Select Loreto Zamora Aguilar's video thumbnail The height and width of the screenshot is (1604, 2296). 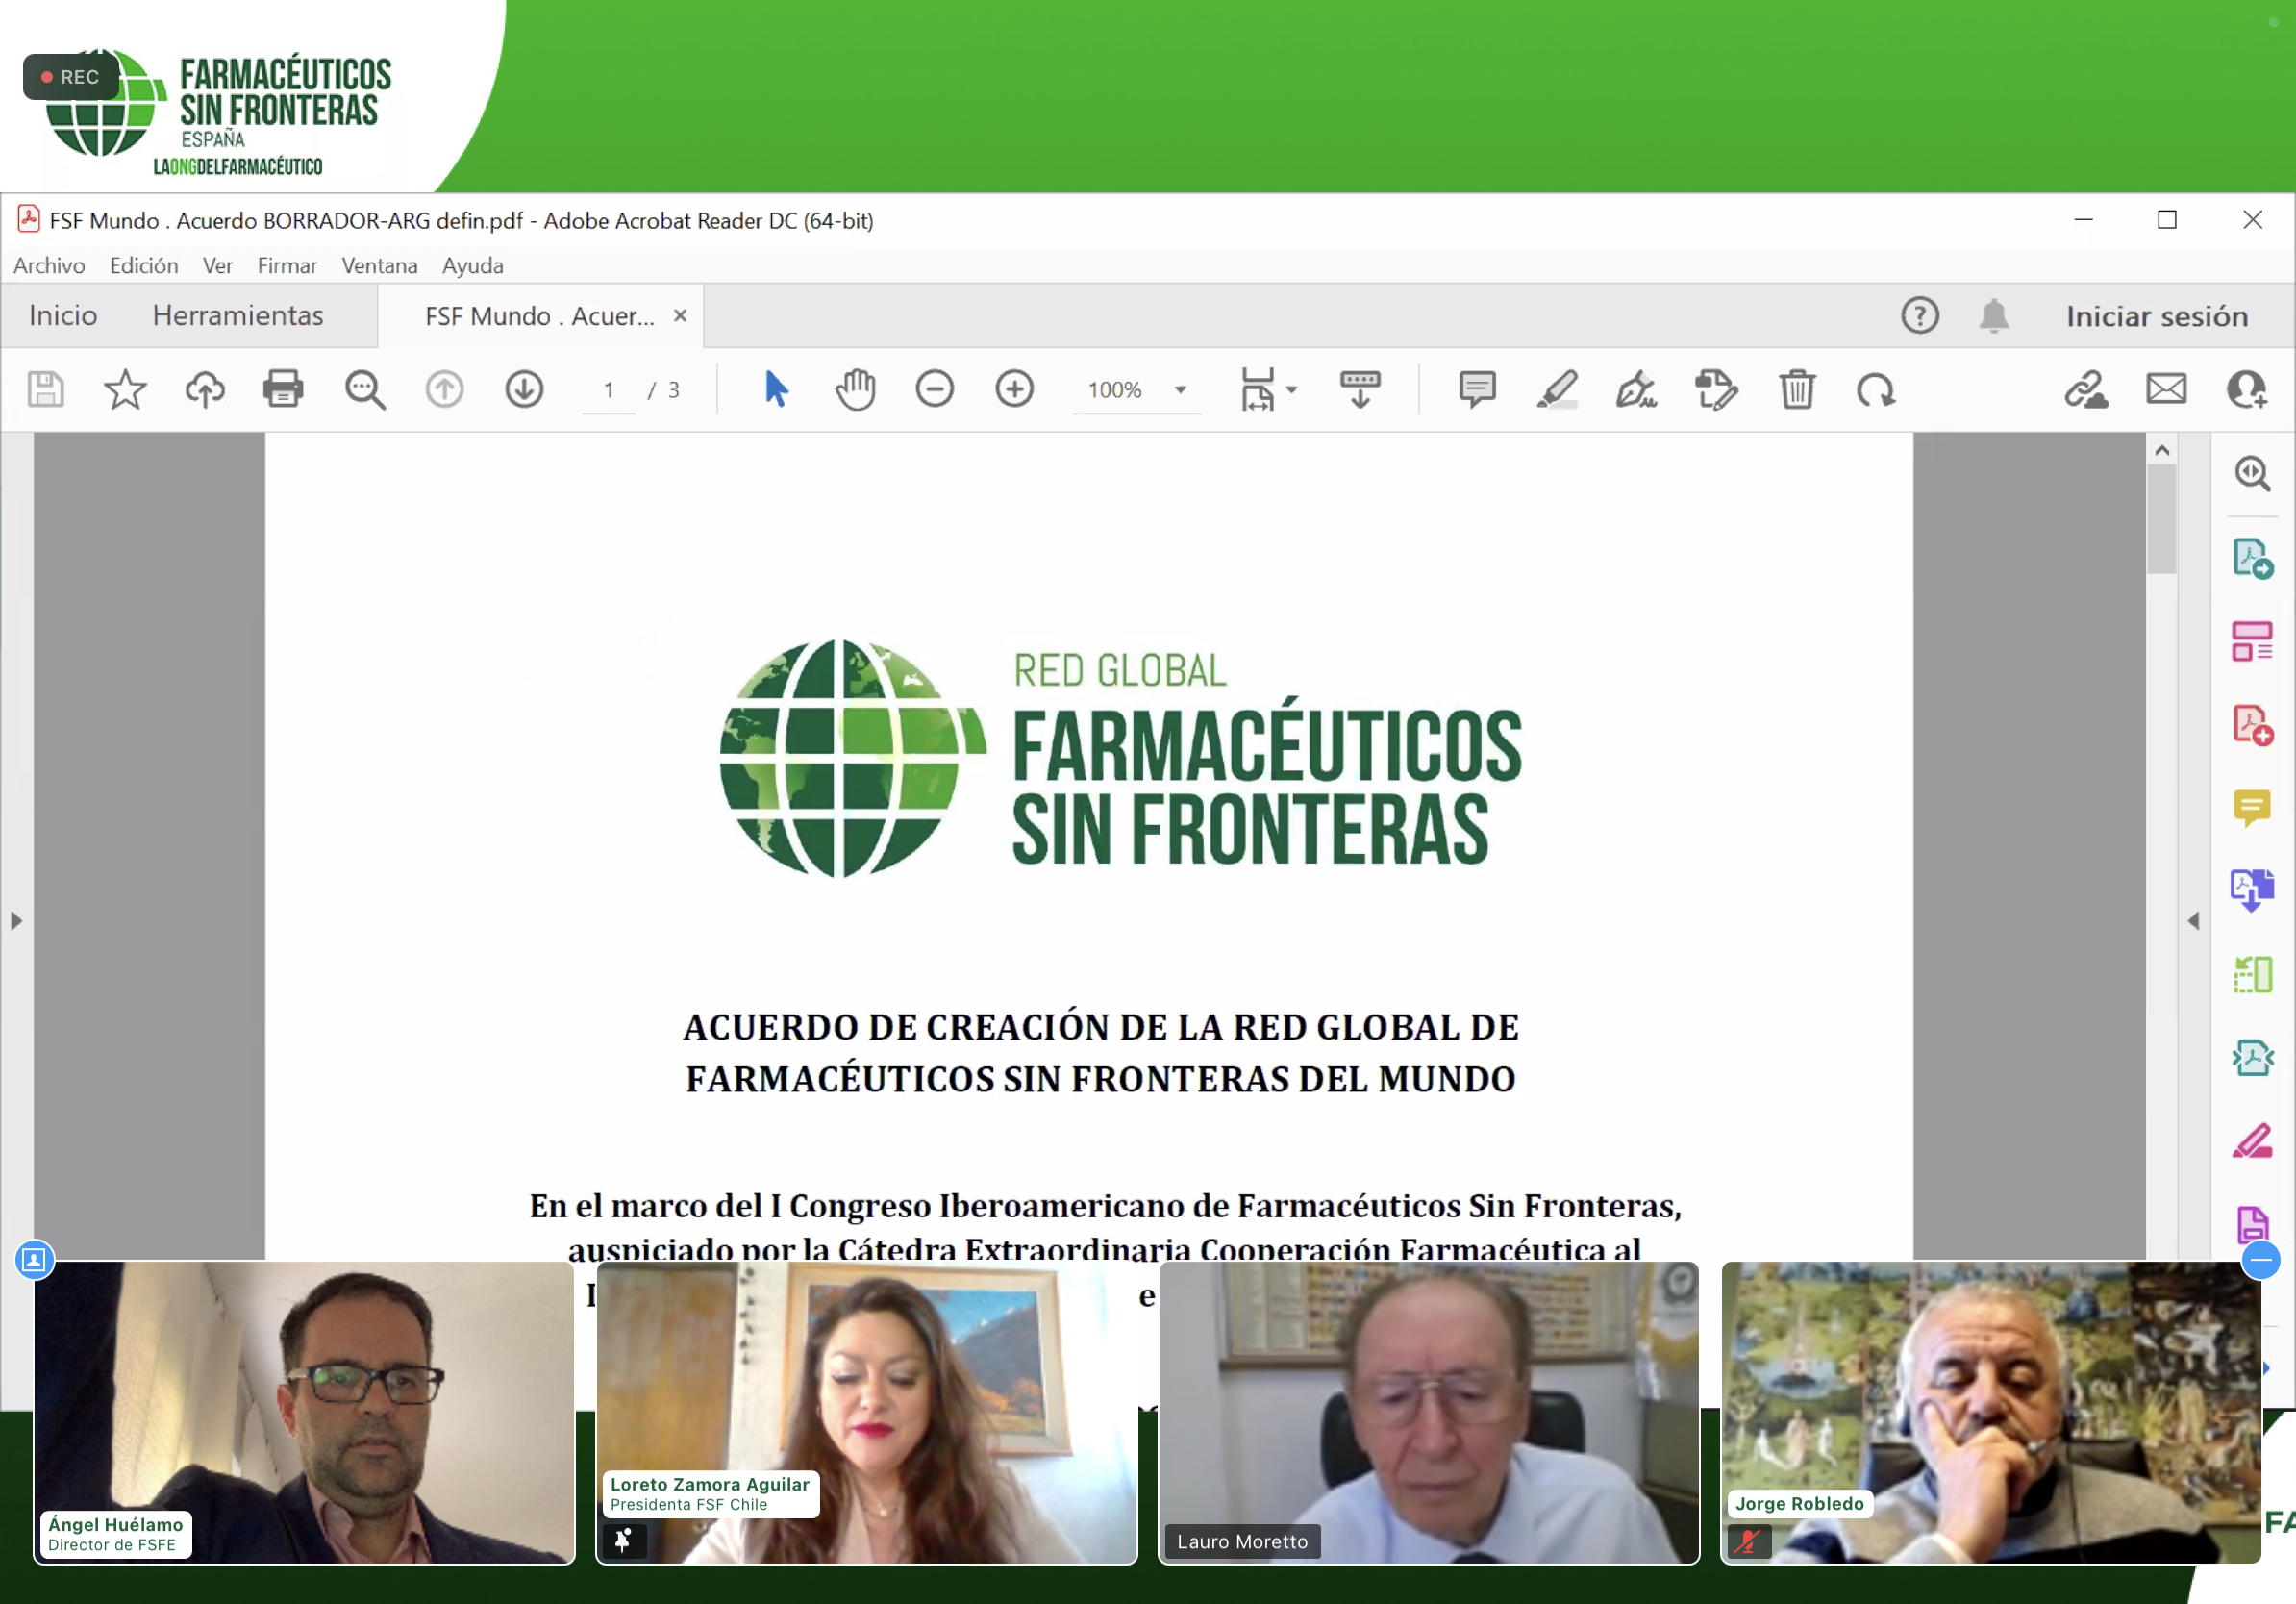coord(866,1412)
